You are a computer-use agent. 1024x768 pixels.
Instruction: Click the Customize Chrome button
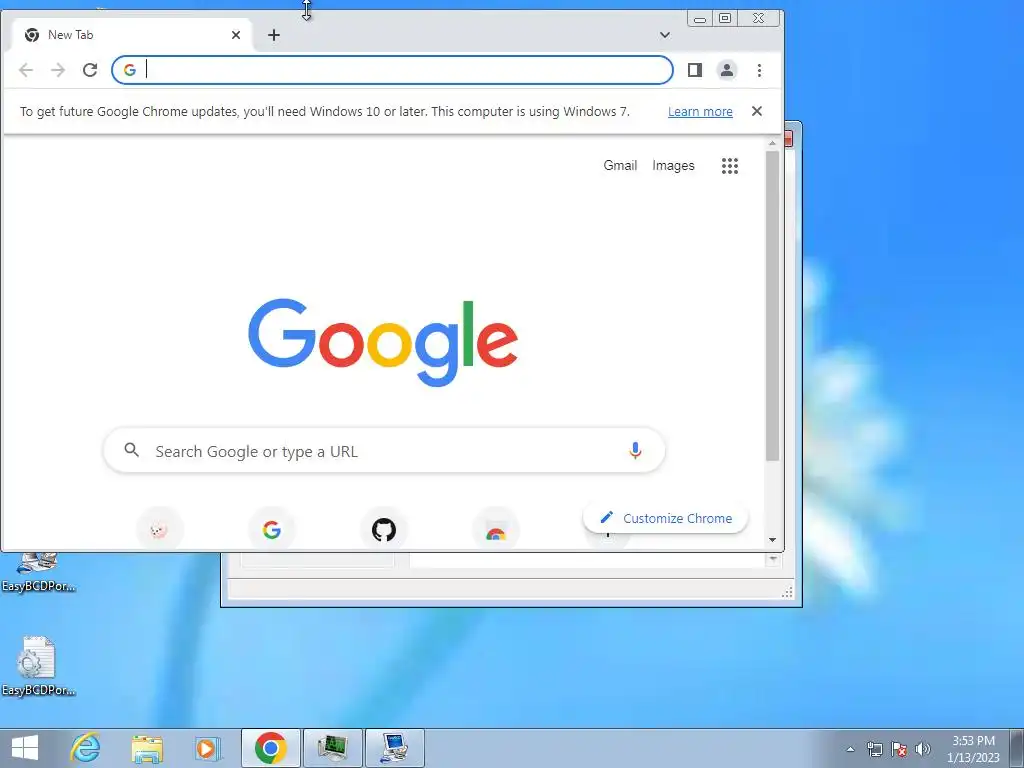[665, 518]
